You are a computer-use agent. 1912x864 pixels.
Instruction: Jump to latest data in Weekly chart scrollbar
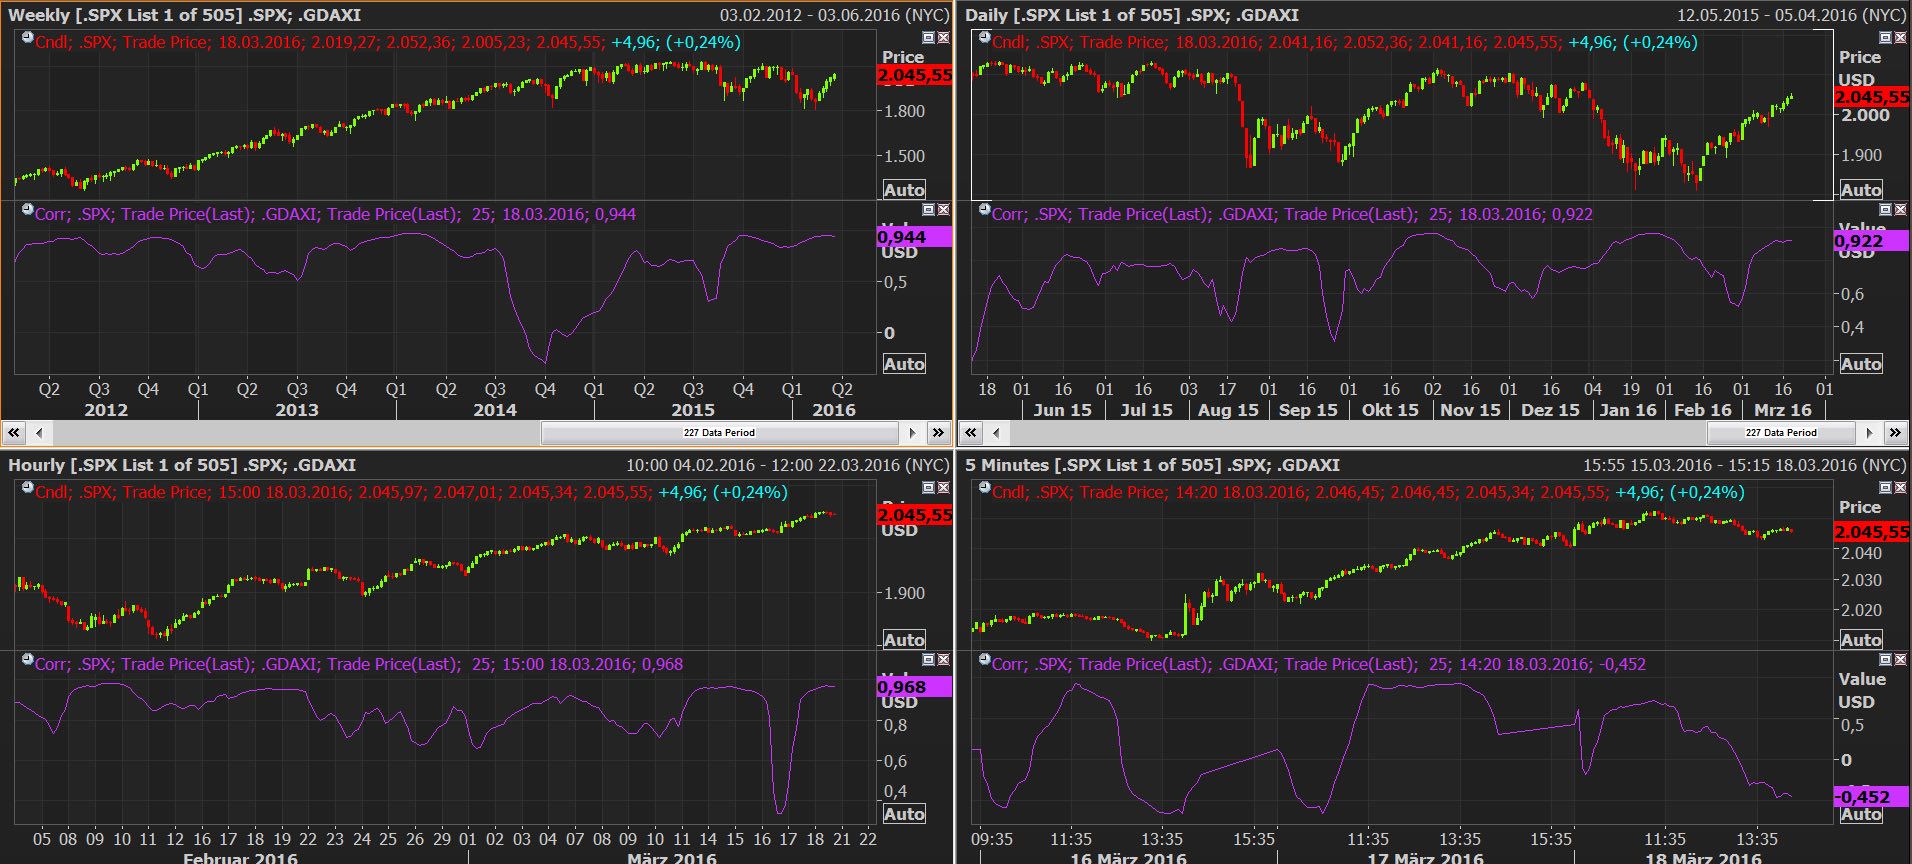938,433
